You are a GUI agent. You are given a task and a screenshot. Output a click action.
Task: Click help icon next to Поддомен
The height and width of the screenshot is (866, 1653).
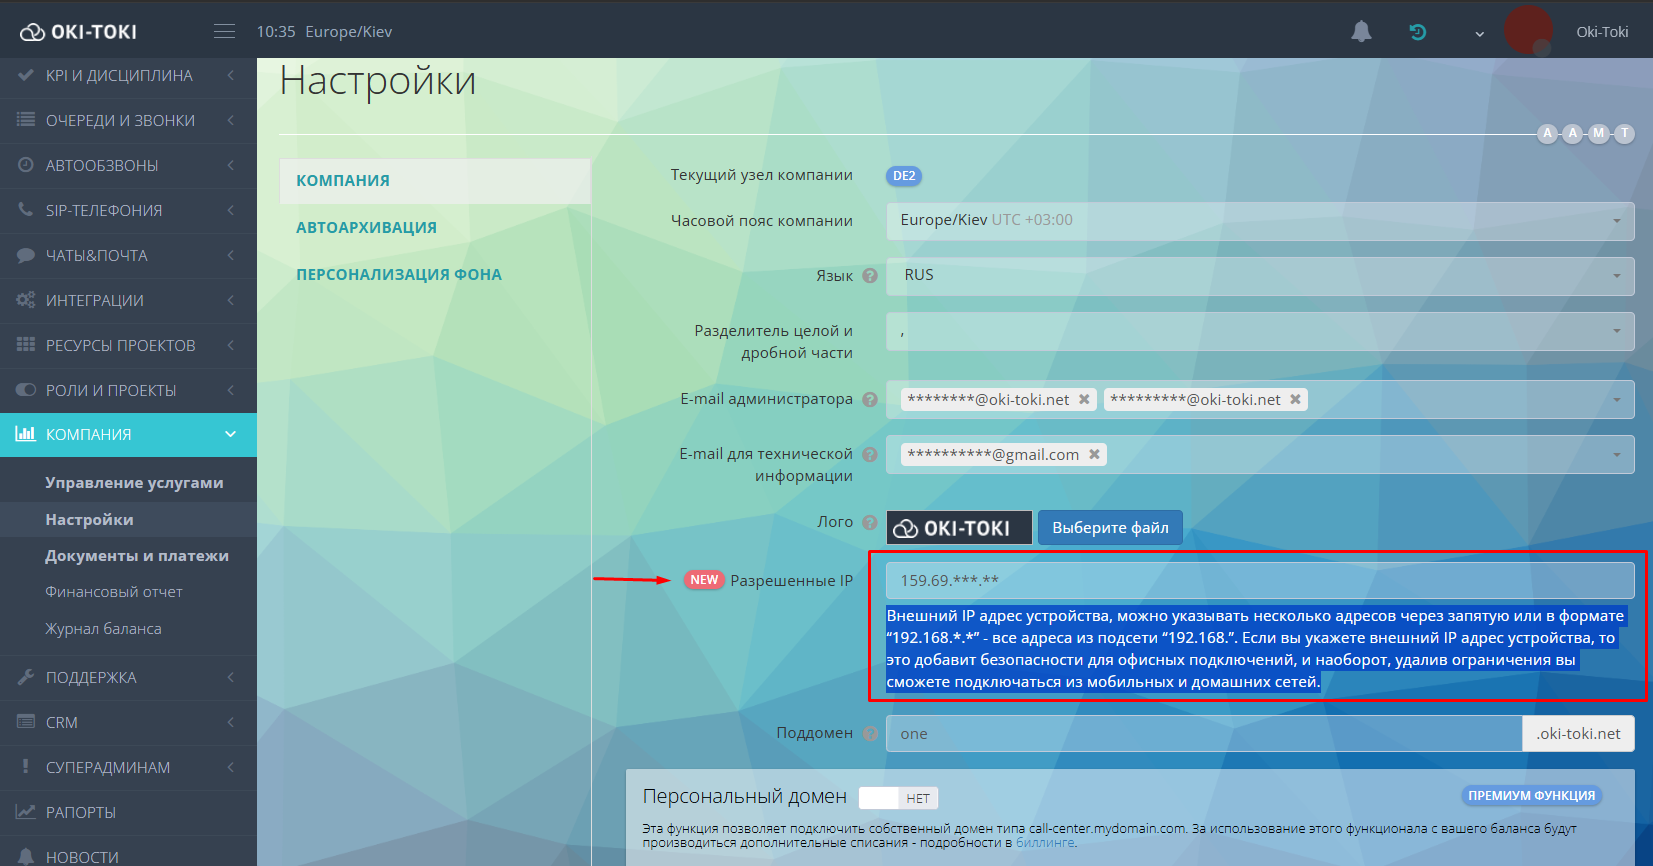(870, 733)
